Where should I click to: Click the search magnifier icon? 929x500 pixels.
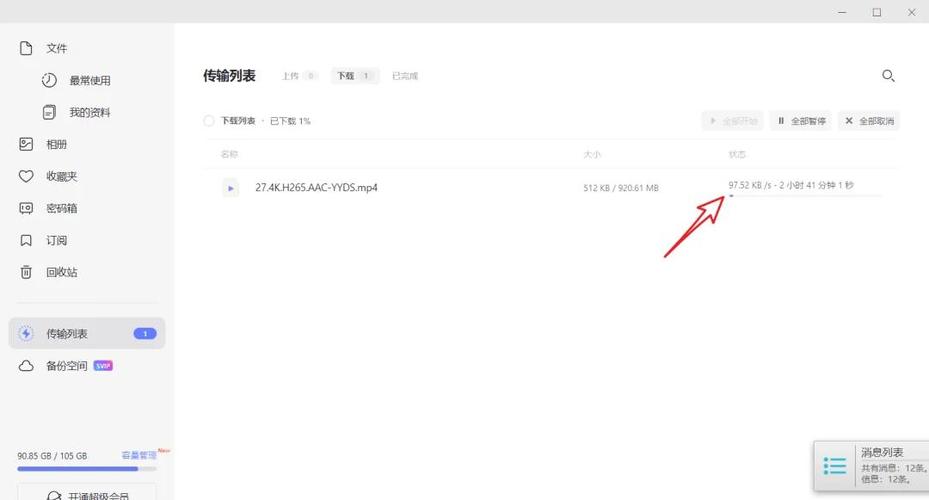pyautogui.click(x=887, y=76)
